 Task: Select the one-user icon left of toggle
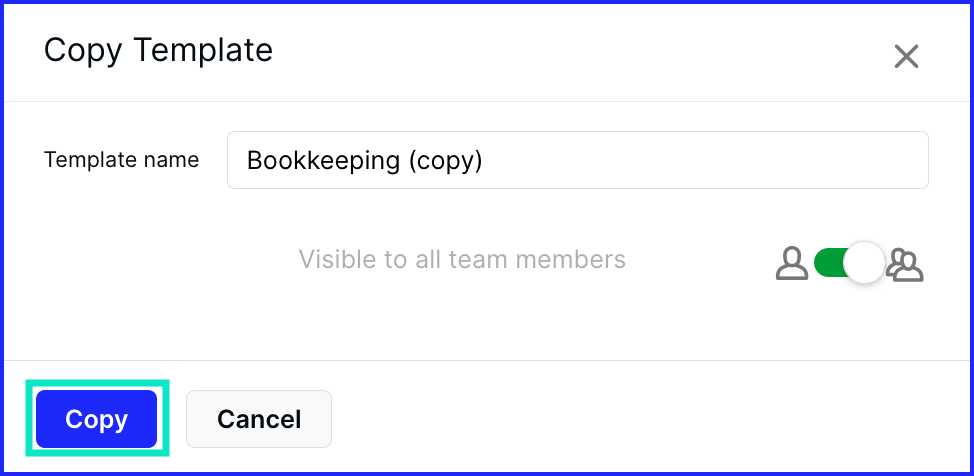pos(792,263)
